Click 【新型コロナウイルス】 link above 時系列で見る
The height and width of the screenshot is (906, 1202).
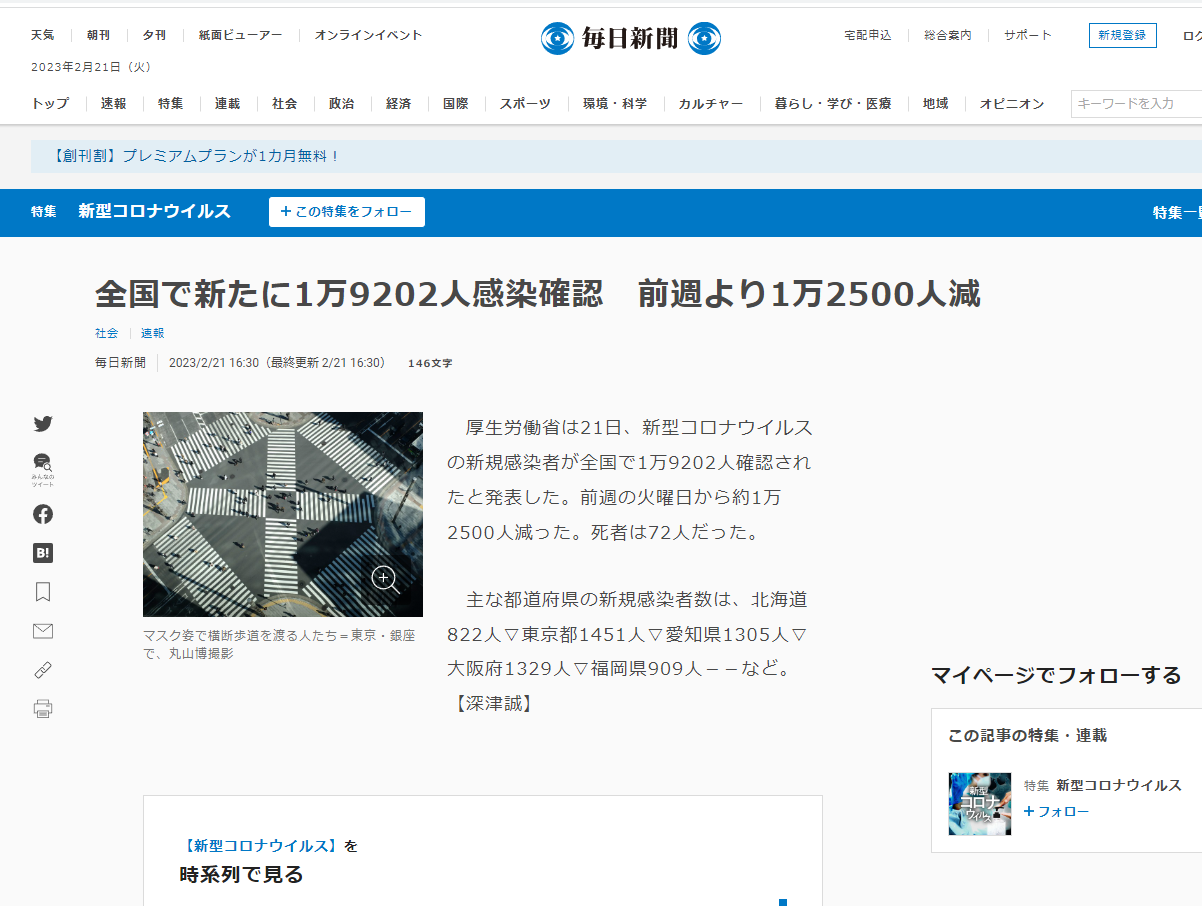[261, 845]
